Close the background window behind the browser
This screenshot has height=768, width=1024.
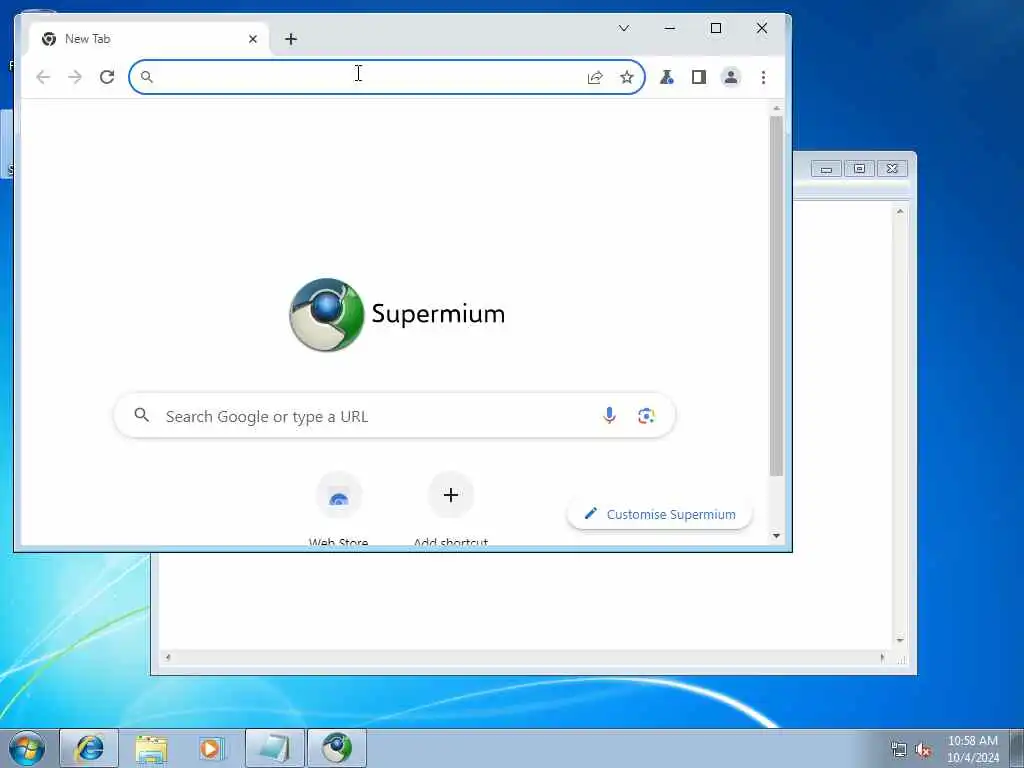click(x=892, y=169)
